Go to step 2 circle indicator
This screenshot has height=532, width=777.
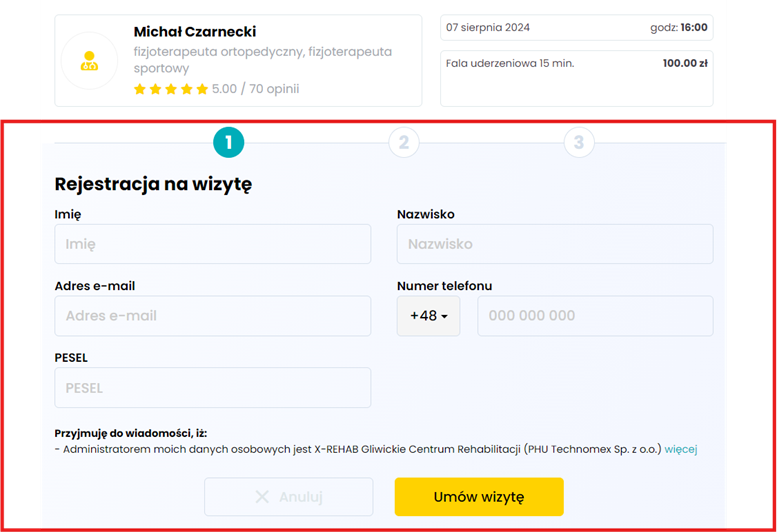click(403, 143)
